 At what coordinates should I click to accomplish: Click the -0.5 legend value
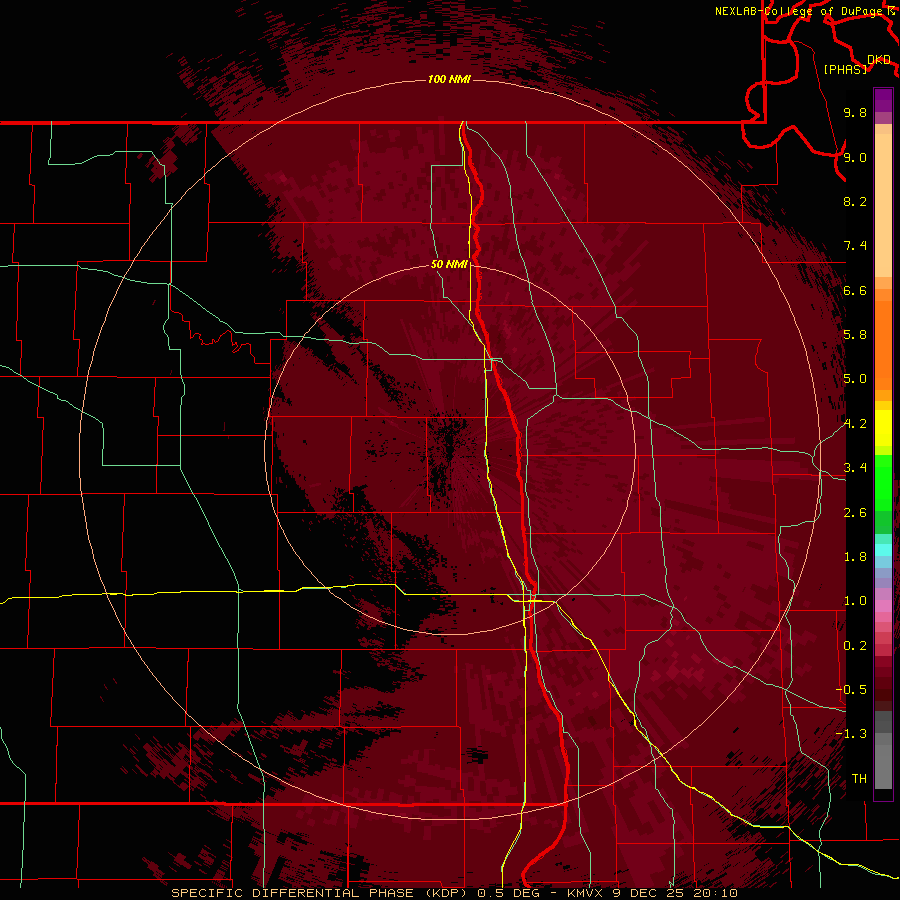[x=851, y=690]
